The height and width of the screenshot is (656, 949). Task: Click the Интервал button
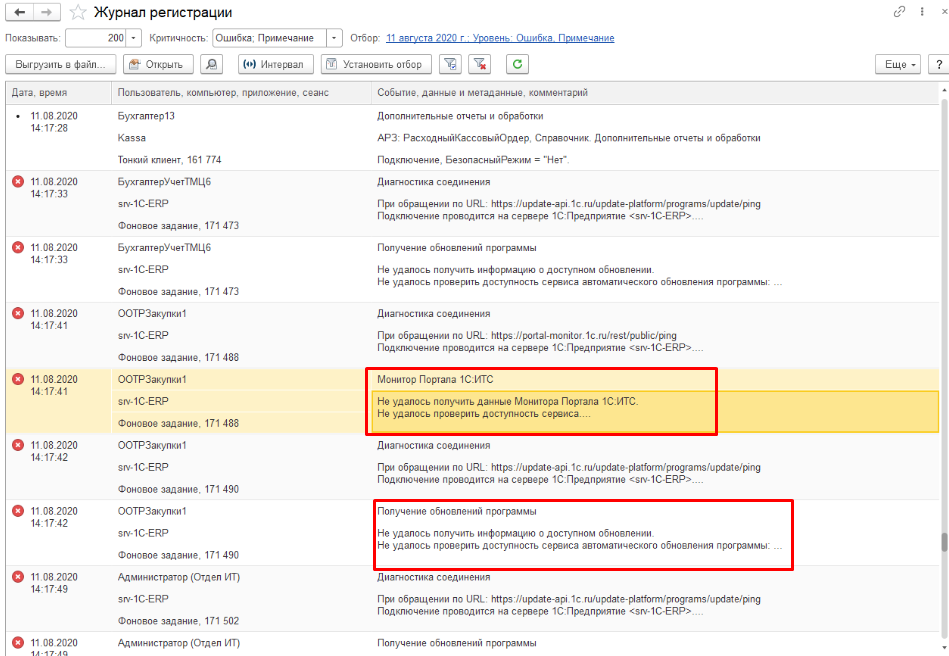(x=276, y=64)
